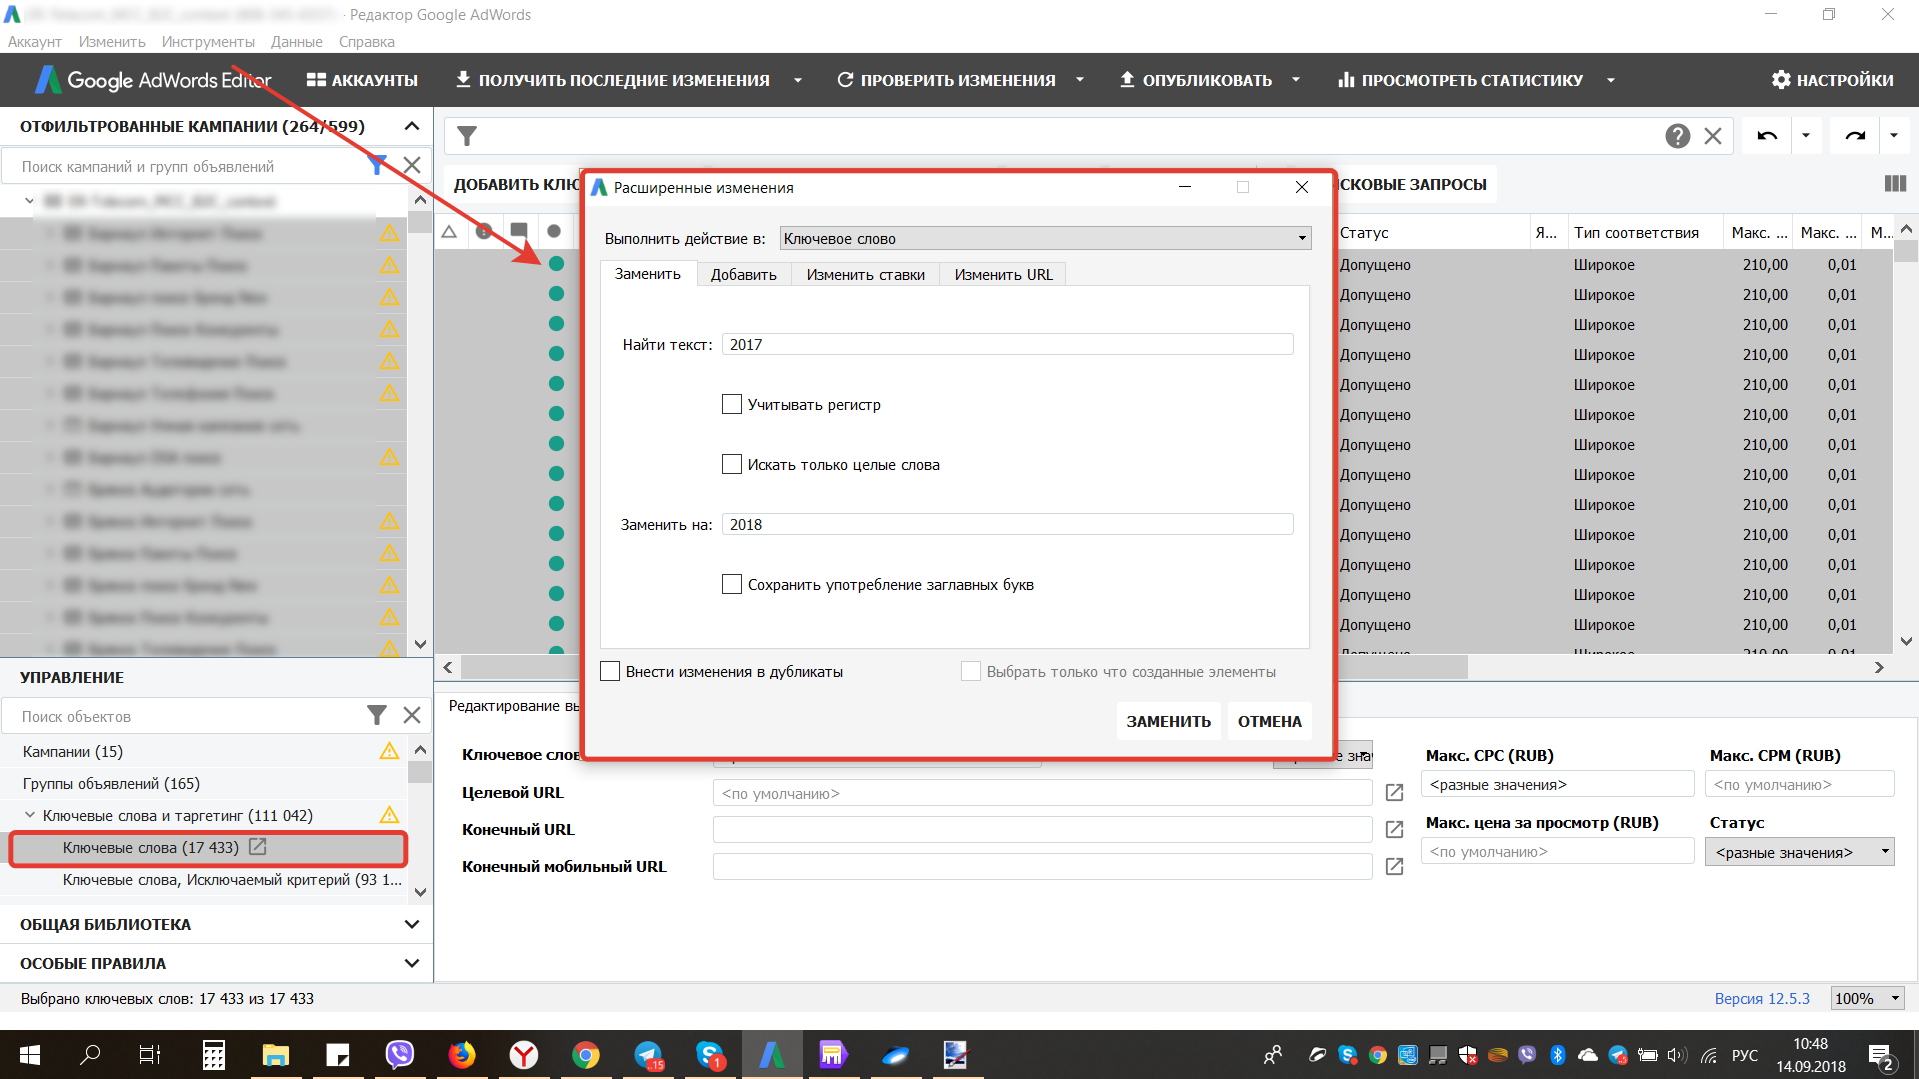Clear campaign search with X icon
This screenshot has width=1919, height=1079.
412,165
